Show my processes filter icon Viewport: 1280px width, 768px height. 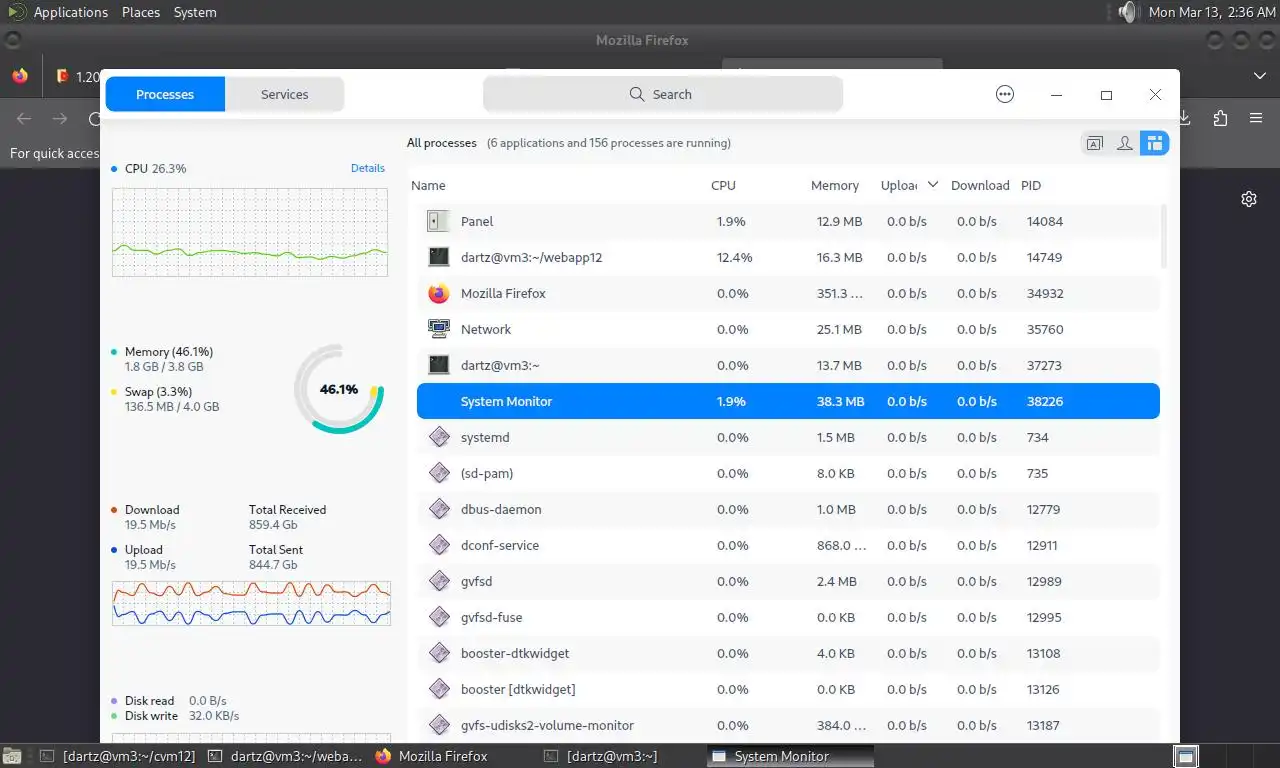coord(1125,143)
